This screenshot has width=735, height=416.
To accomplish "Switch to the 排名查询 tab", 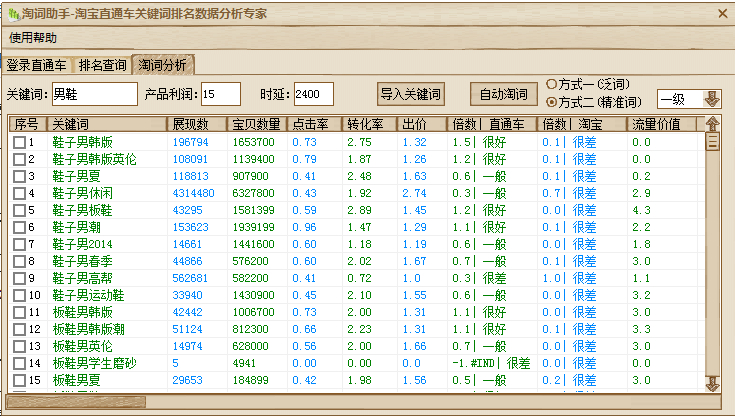I will pyautogui.click(x=103, y=65).
